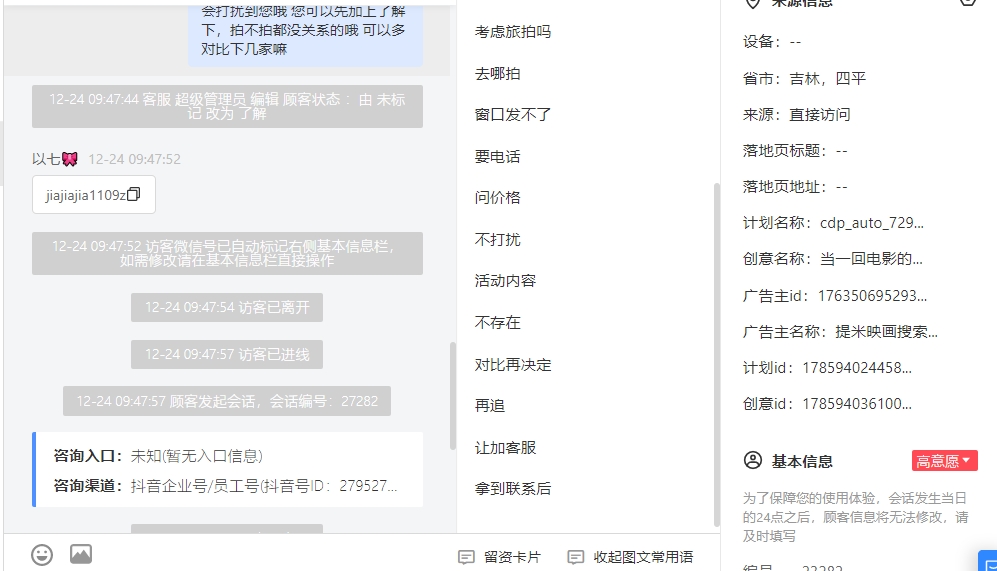Click the blue floating button at bottom right
The width and height of the screenshot is (997, 571).
[x=988, y=561]
